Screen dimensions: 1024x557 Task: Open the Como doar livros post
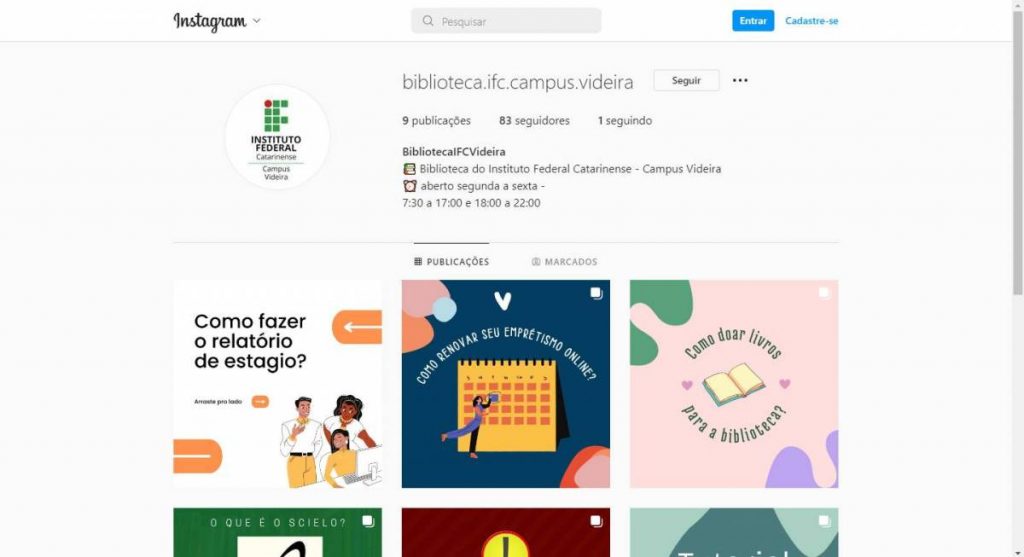point(733,384)
